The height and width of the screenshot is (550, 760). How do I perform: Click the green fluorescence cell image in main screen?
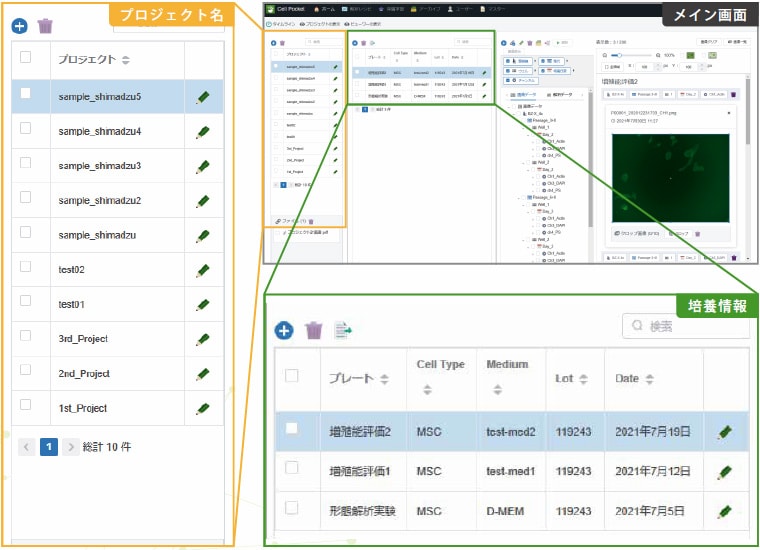[x=670, y=178]
